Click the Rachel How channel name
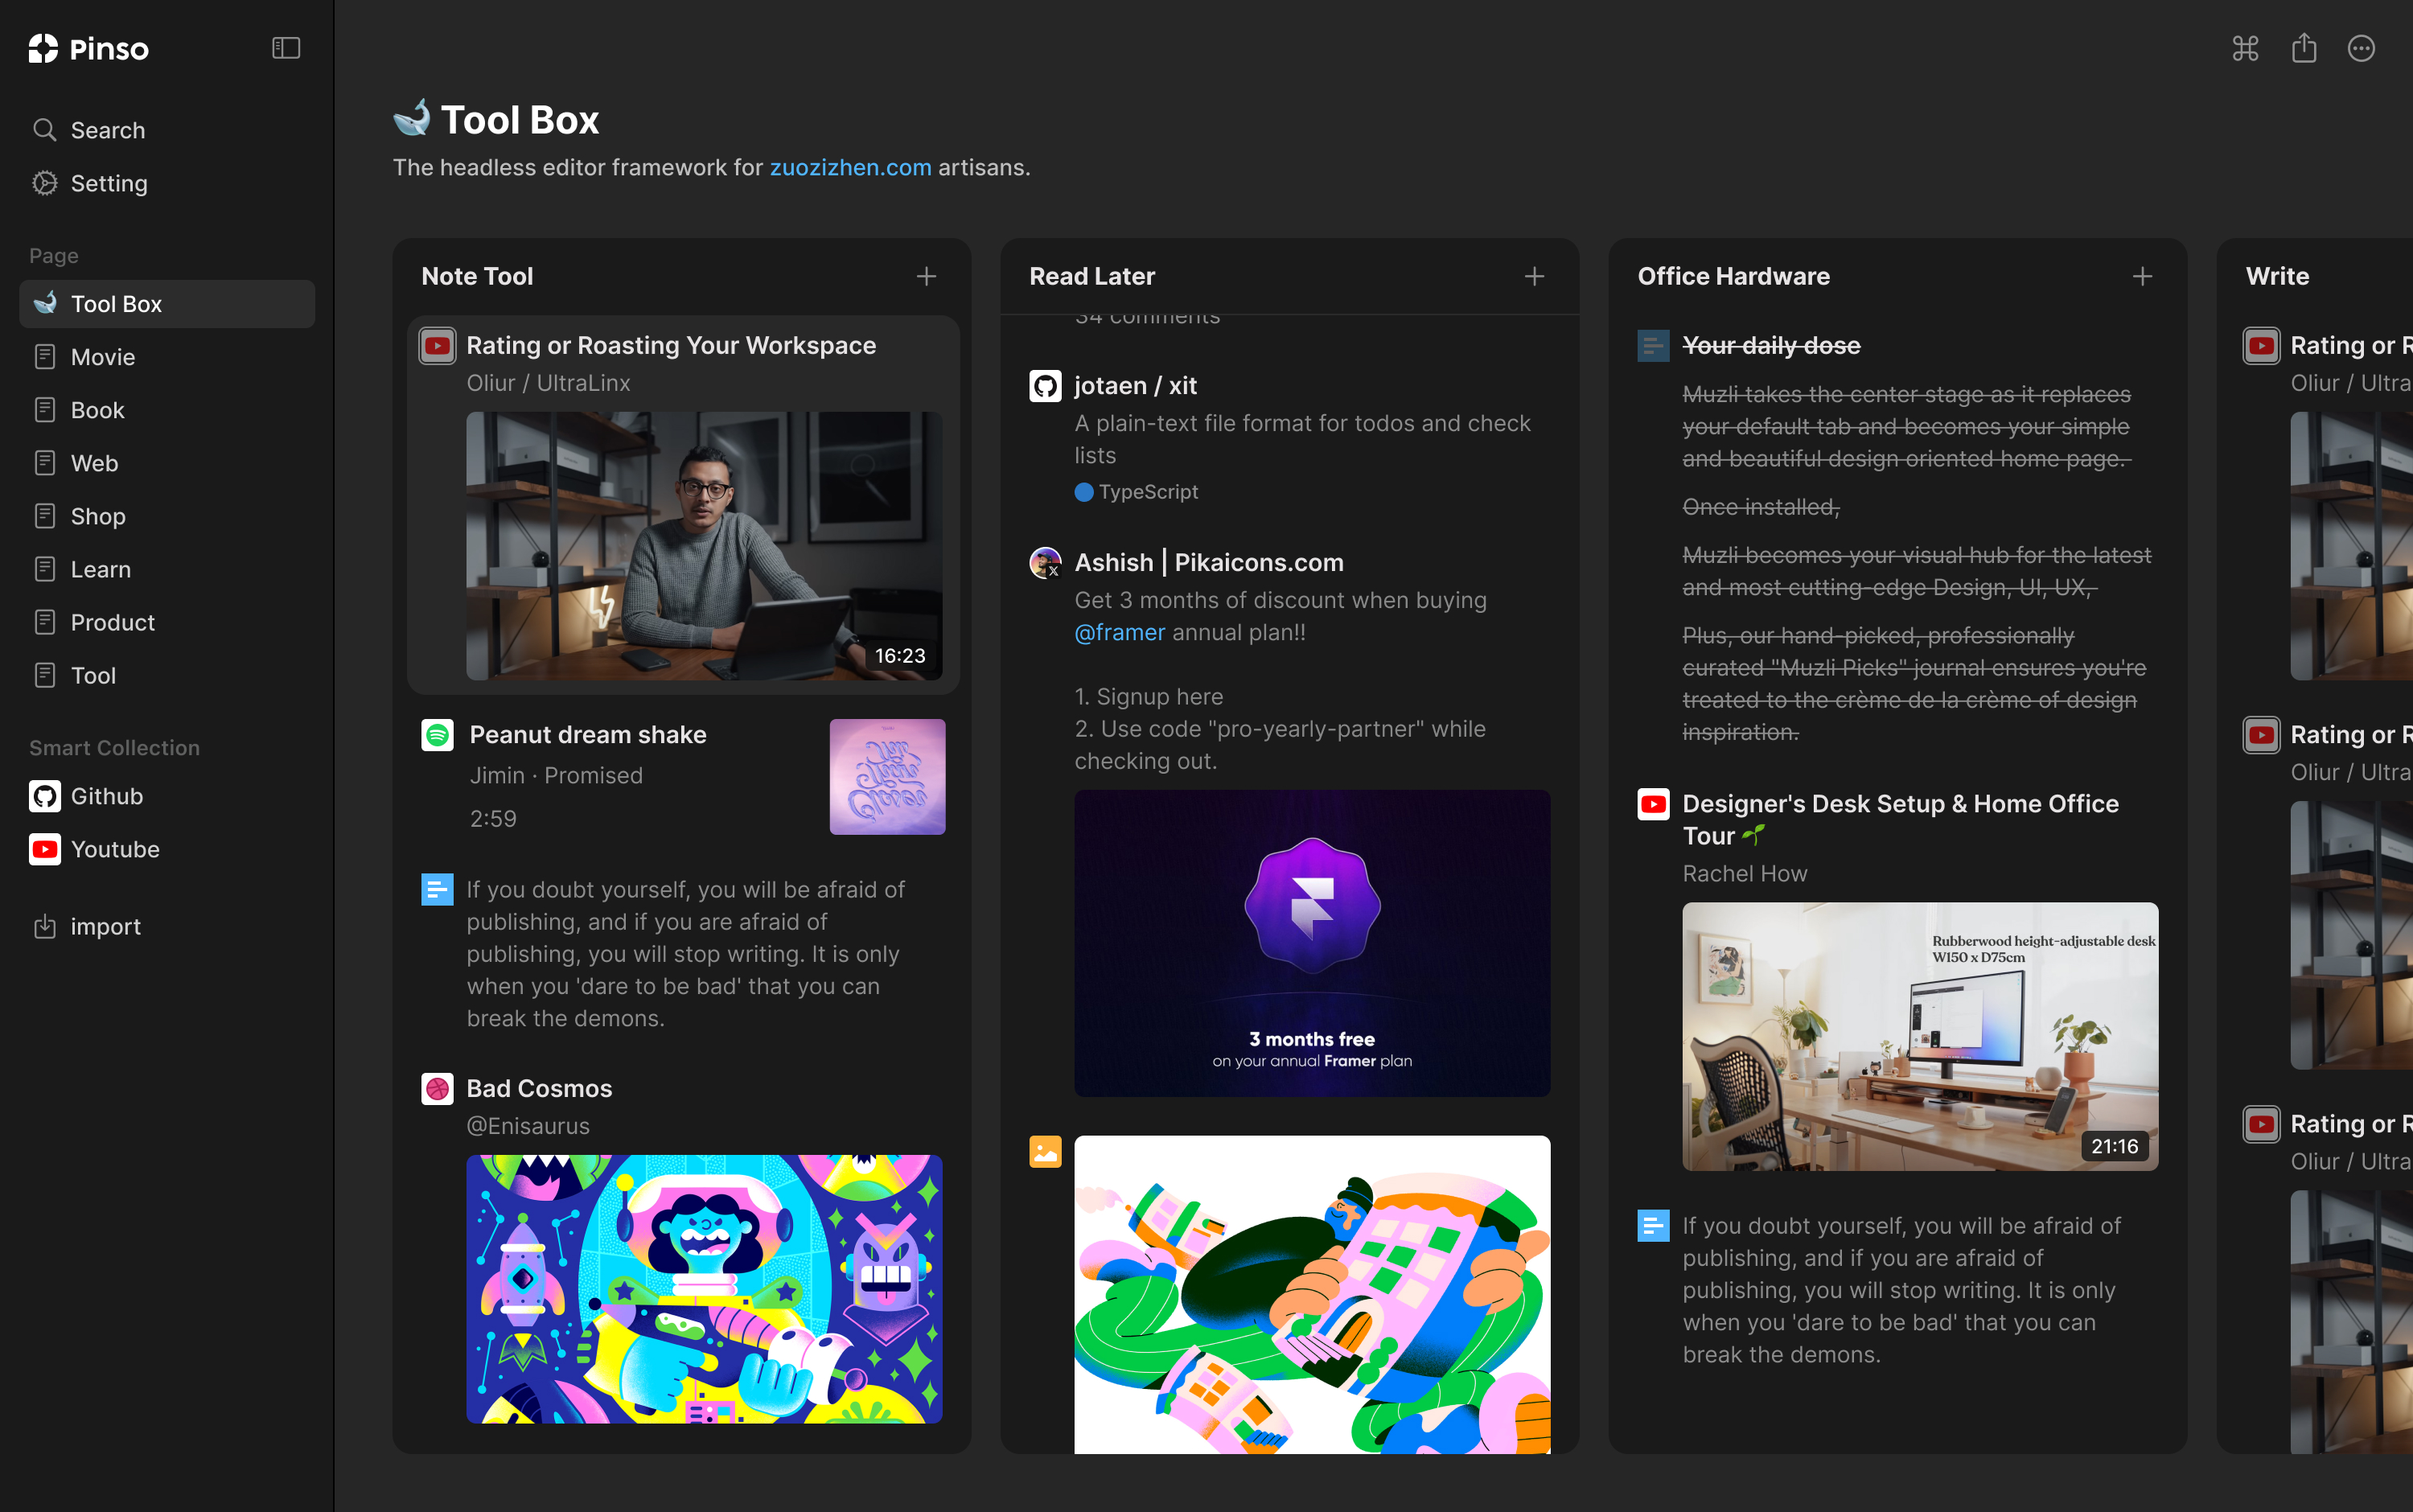This screenshot has height=1512, width=2413. point(1745,874)
